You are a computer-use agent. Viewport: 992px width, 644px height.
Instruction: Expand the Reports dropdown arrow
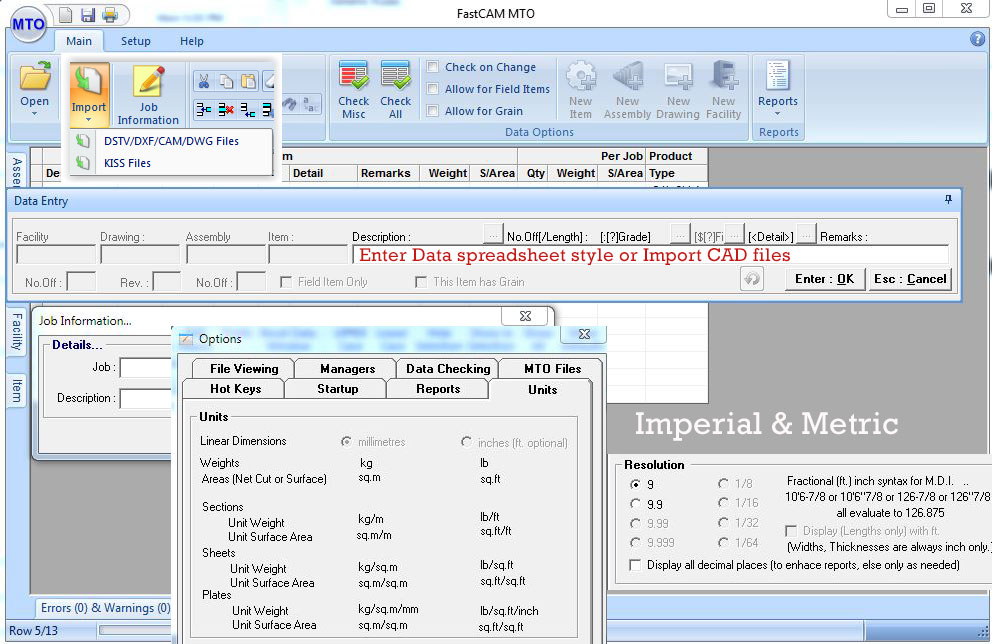(778, 114)
